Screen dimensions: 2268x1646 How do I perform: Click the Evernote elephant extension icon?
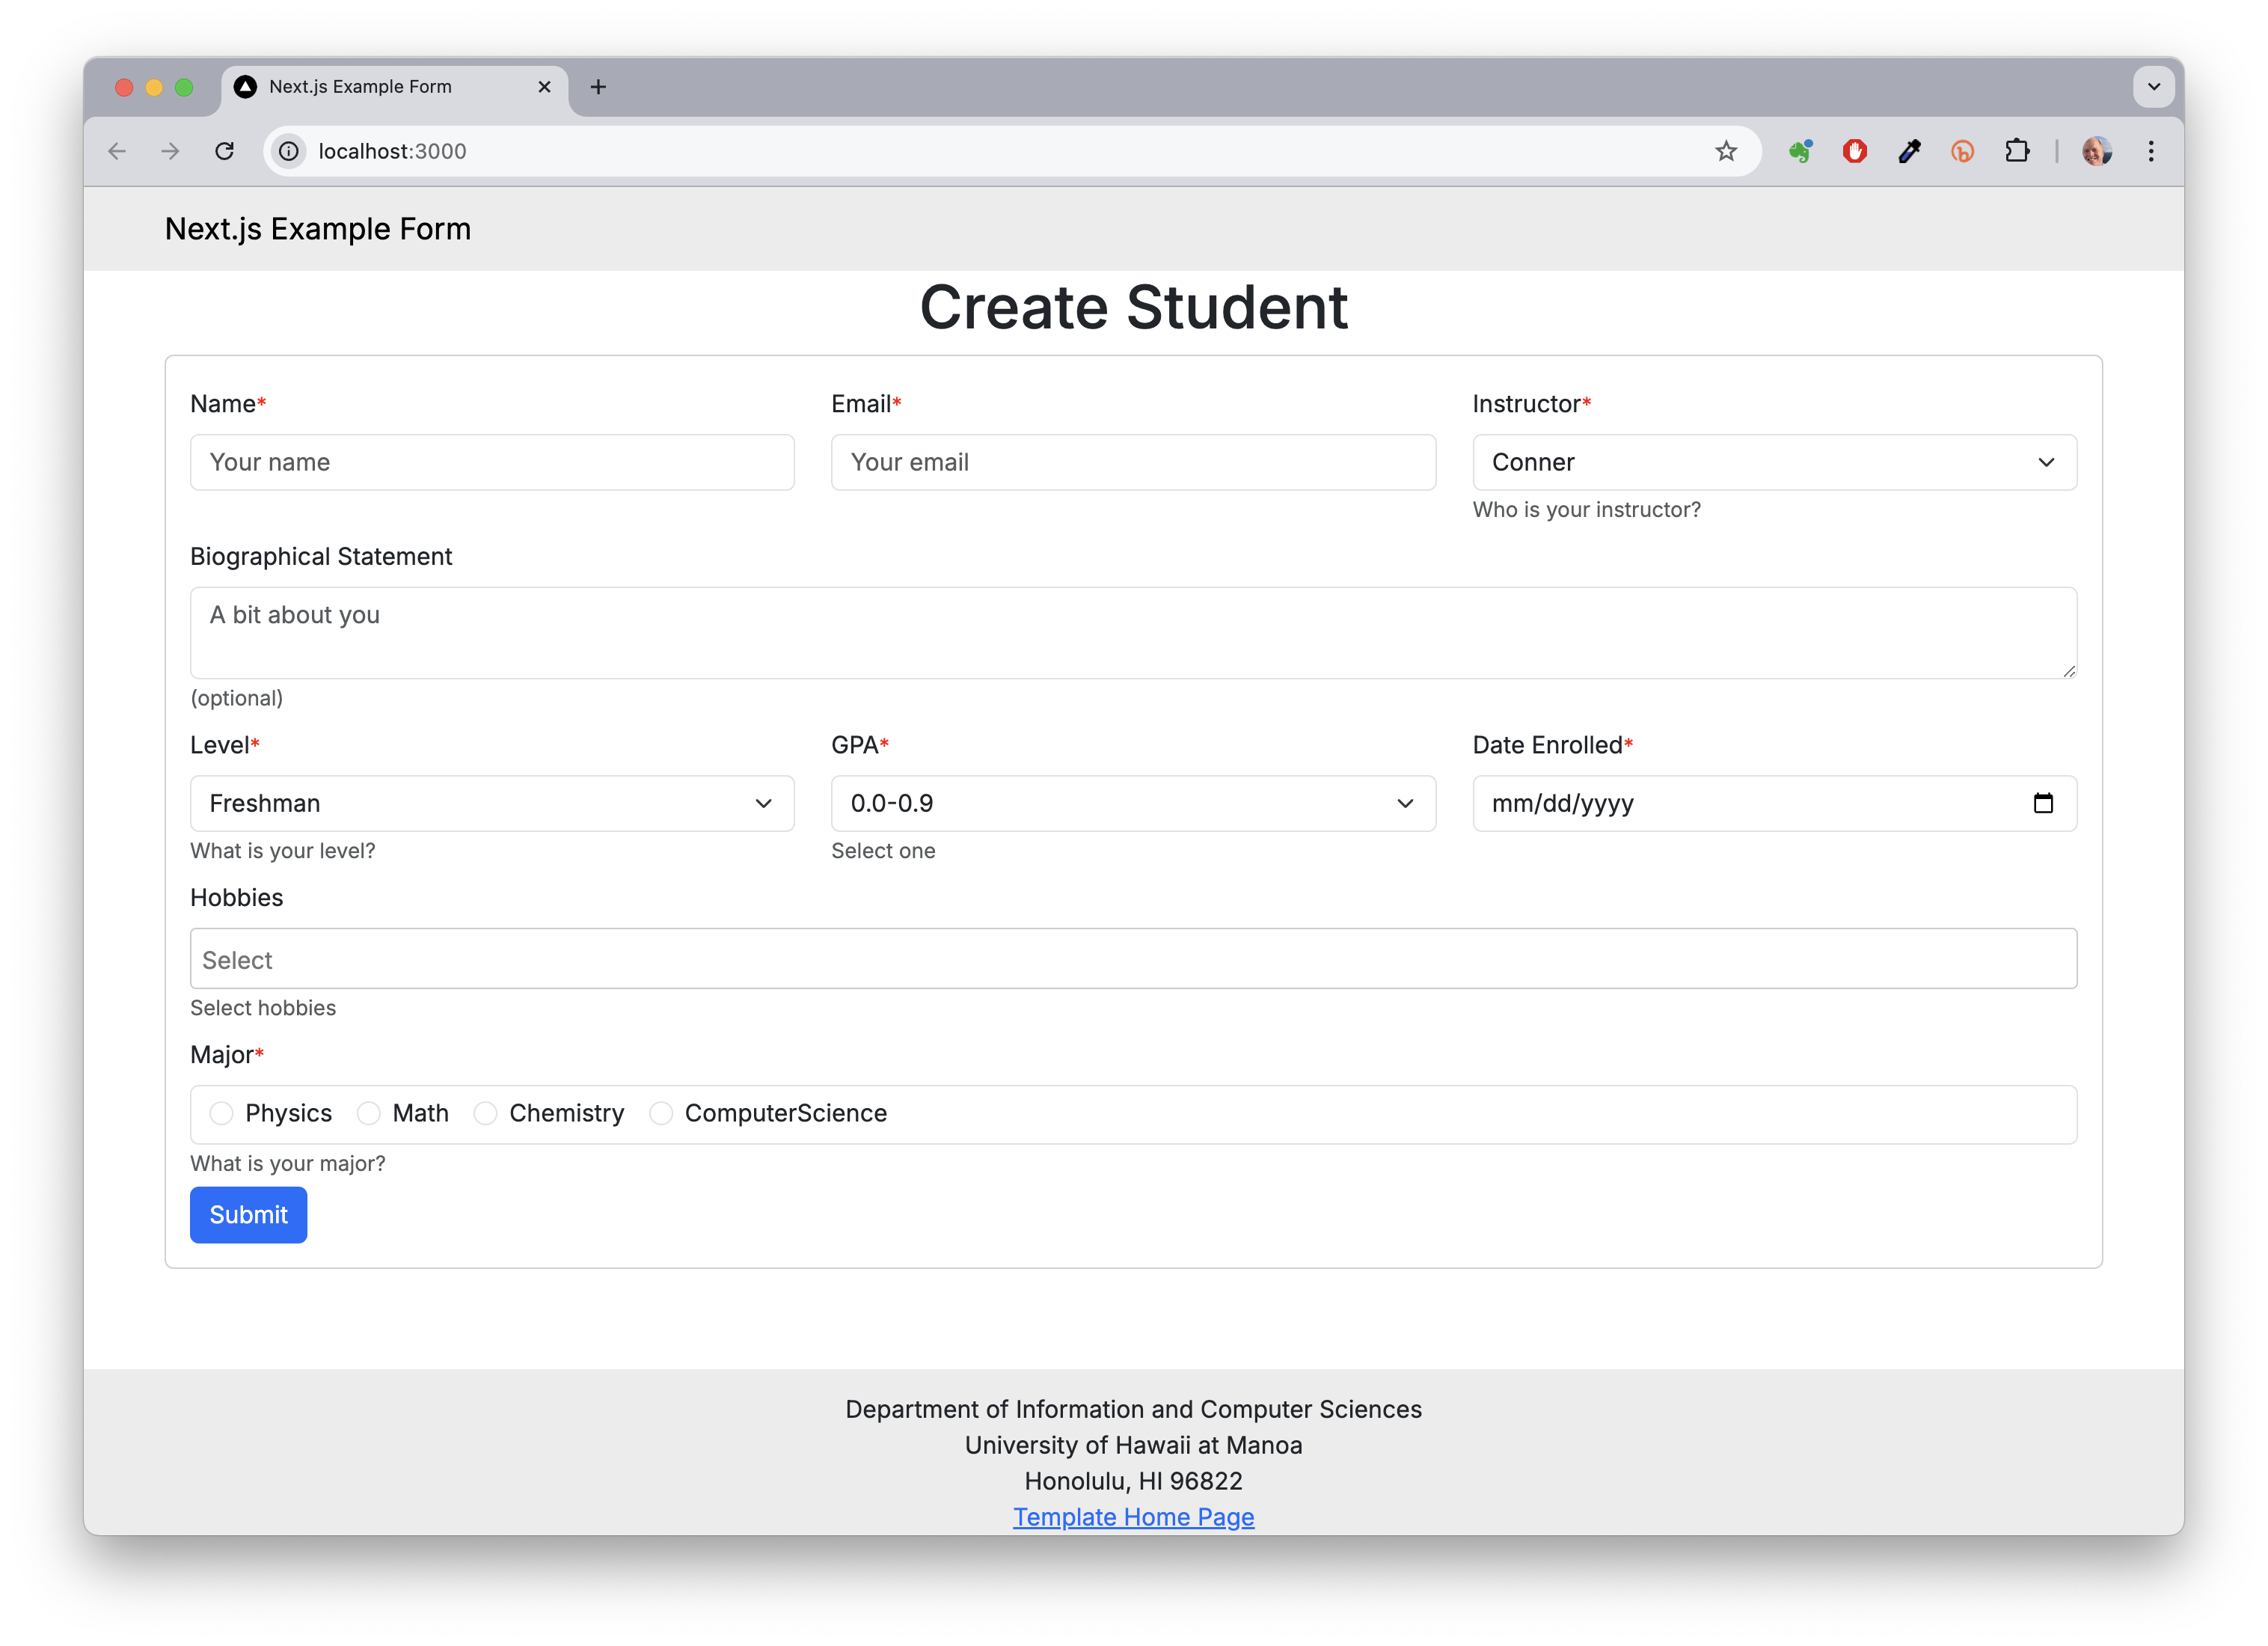(x=1801, y=151)
